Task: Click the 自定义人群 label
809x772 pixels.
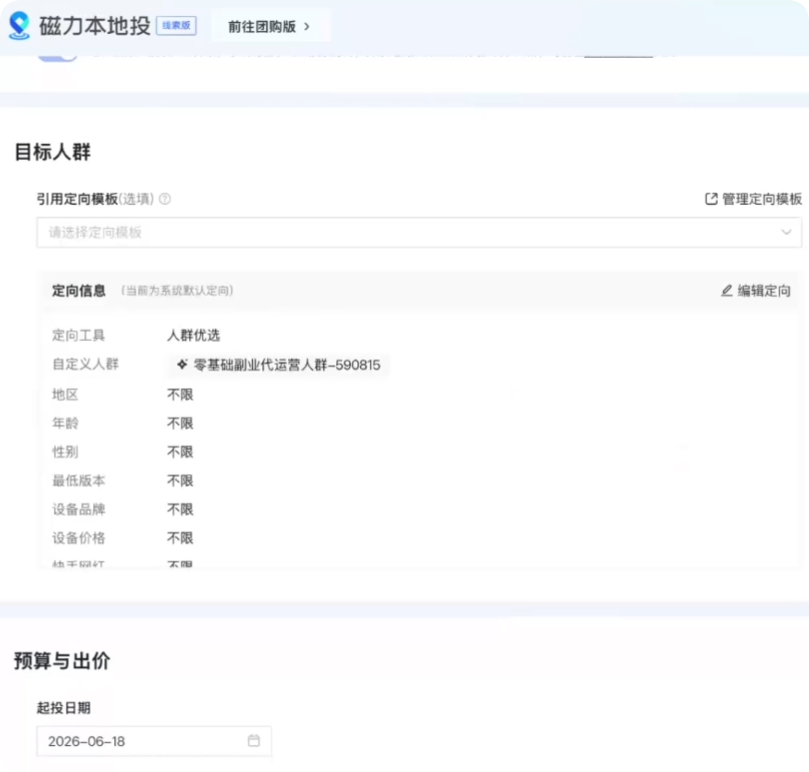Action: coord(85,364)
